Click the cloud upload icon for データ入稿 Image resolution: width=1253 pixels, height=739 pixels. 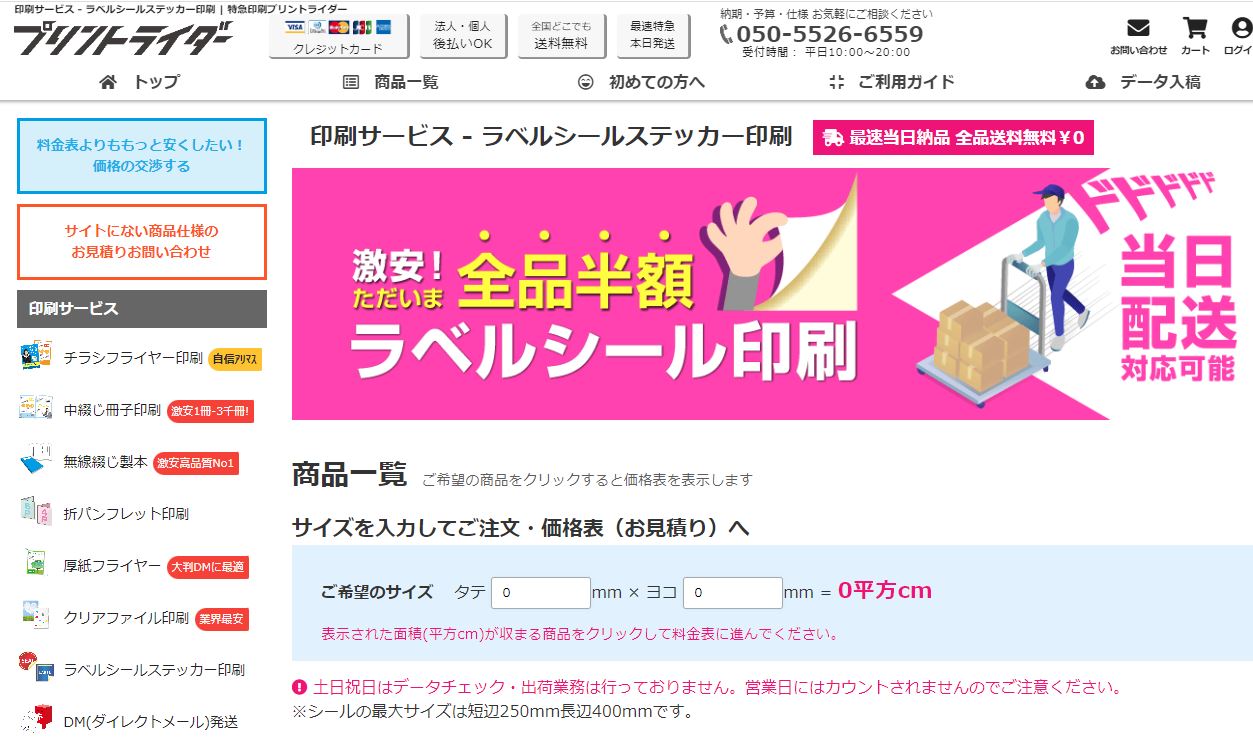coord(1095,82)
